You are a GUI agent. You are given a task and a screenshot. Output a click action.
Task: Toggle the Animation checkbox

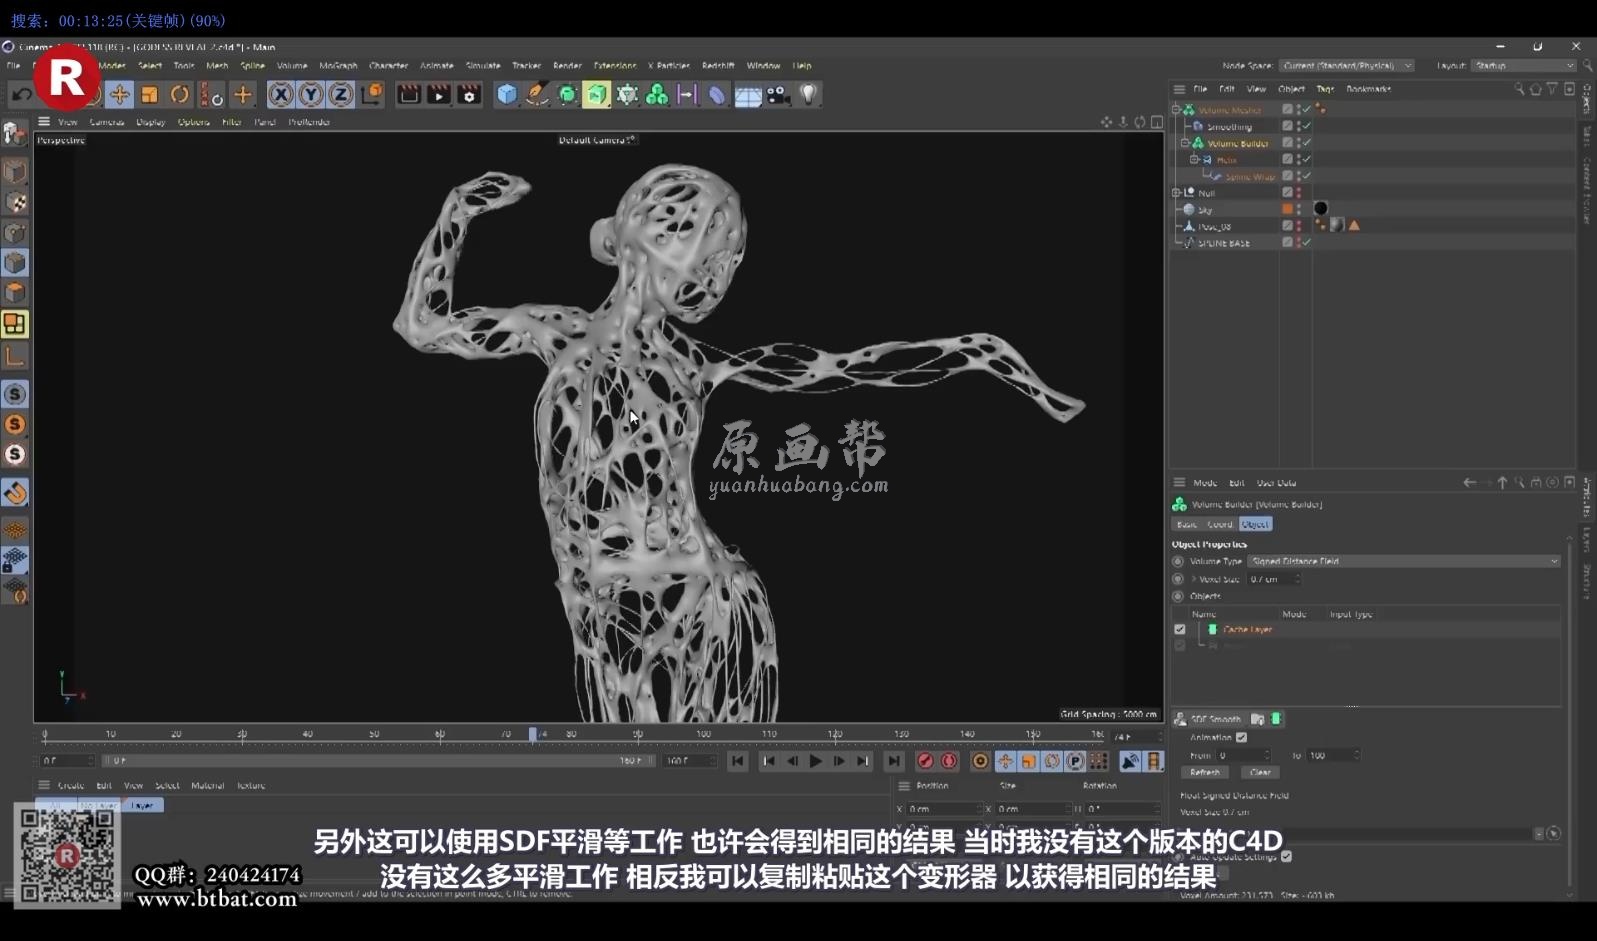tap(1242, 737)
